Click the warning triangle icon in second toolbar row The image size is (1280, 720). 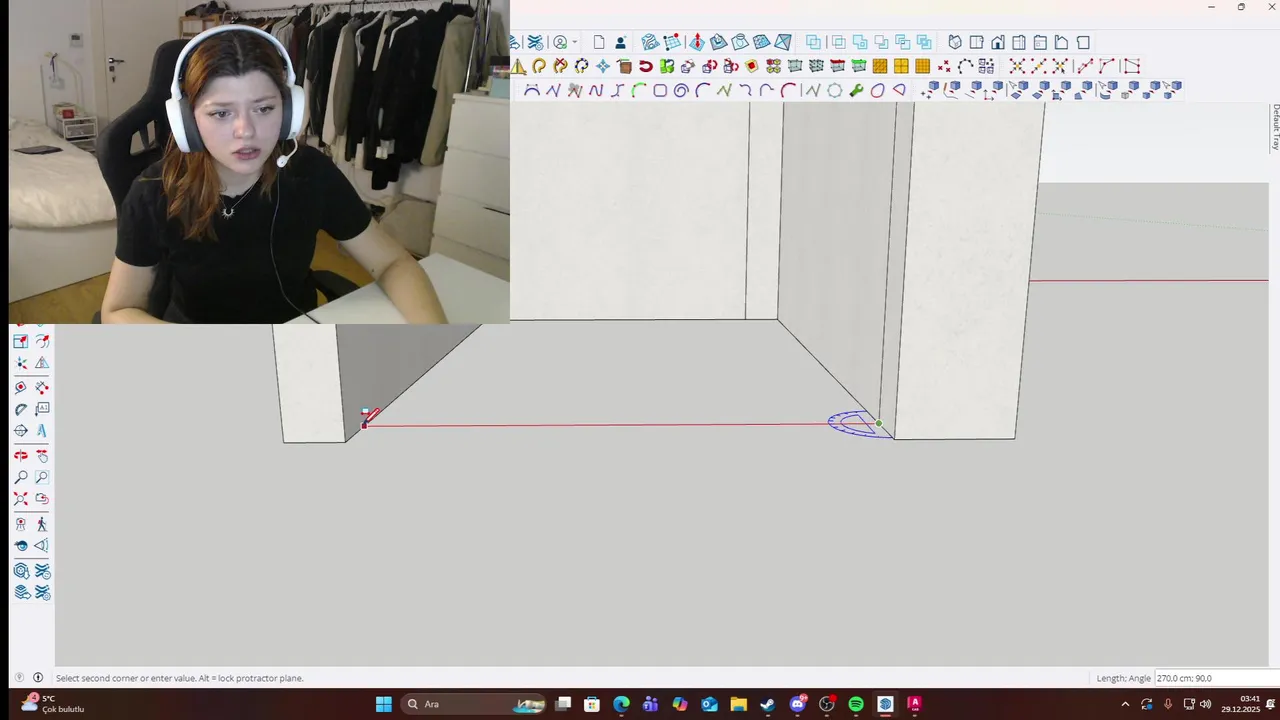(x=518, y=66)
